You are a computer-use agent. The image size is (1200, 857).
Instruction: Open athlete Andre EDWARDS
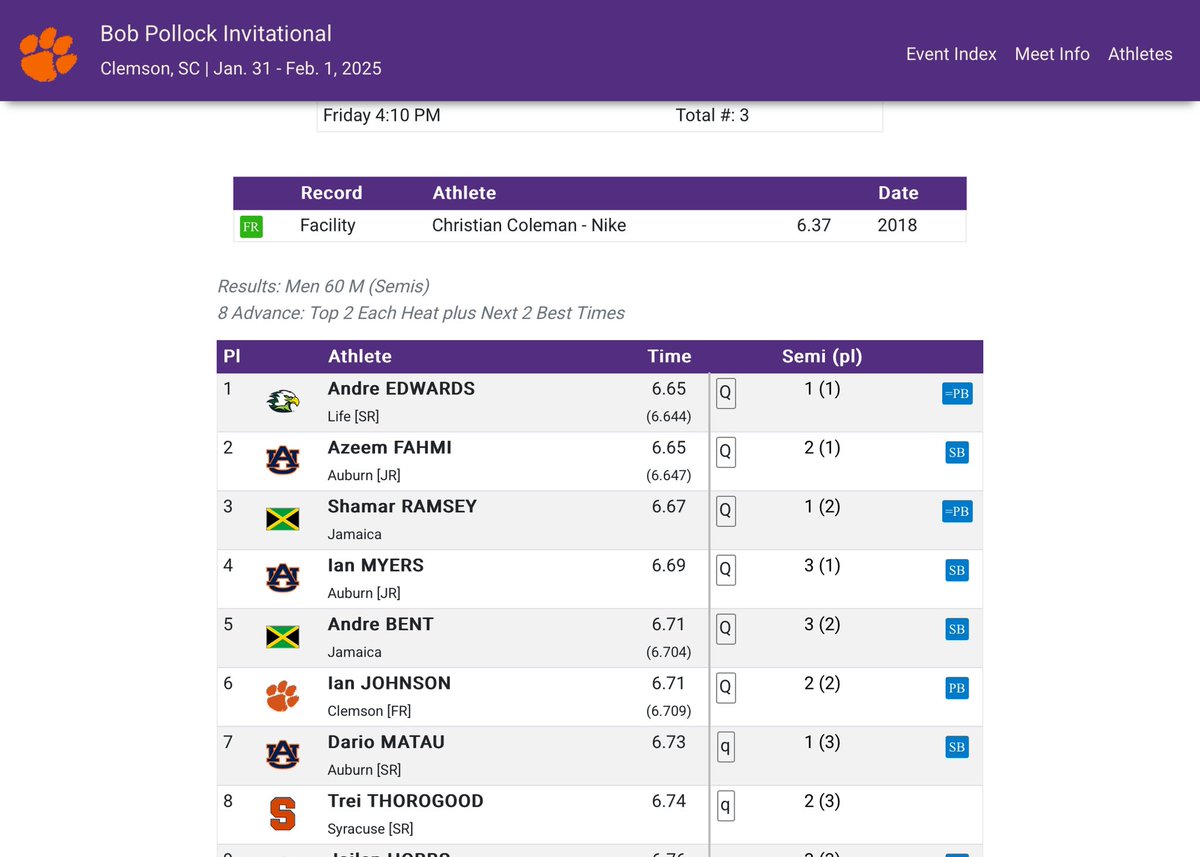[401, 388]
